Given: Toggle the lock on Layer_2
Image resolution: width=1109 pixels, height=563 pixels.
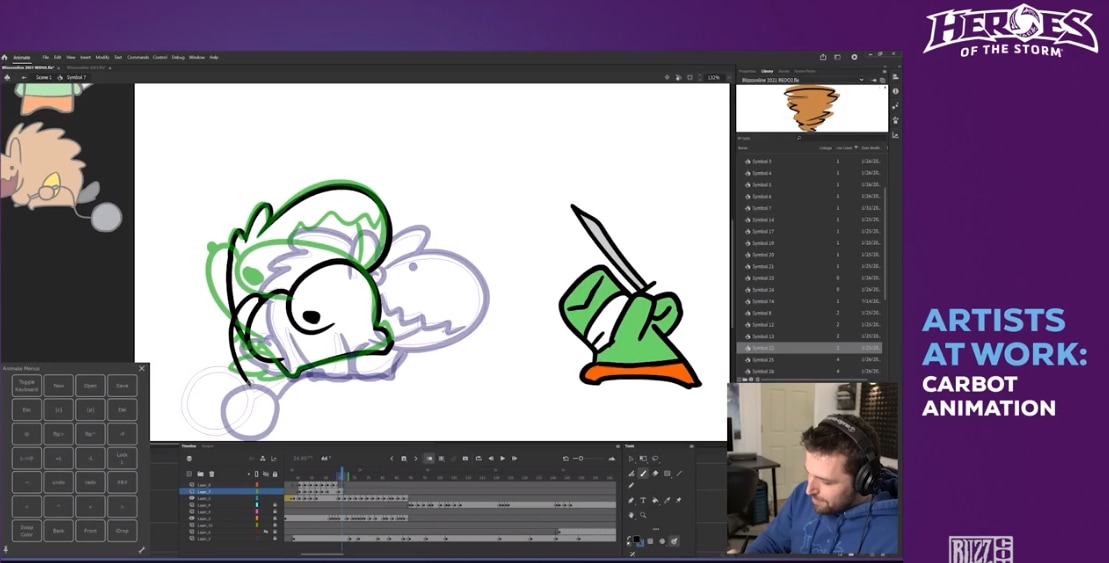Looking at the screenshot, I should click(275, 539).
